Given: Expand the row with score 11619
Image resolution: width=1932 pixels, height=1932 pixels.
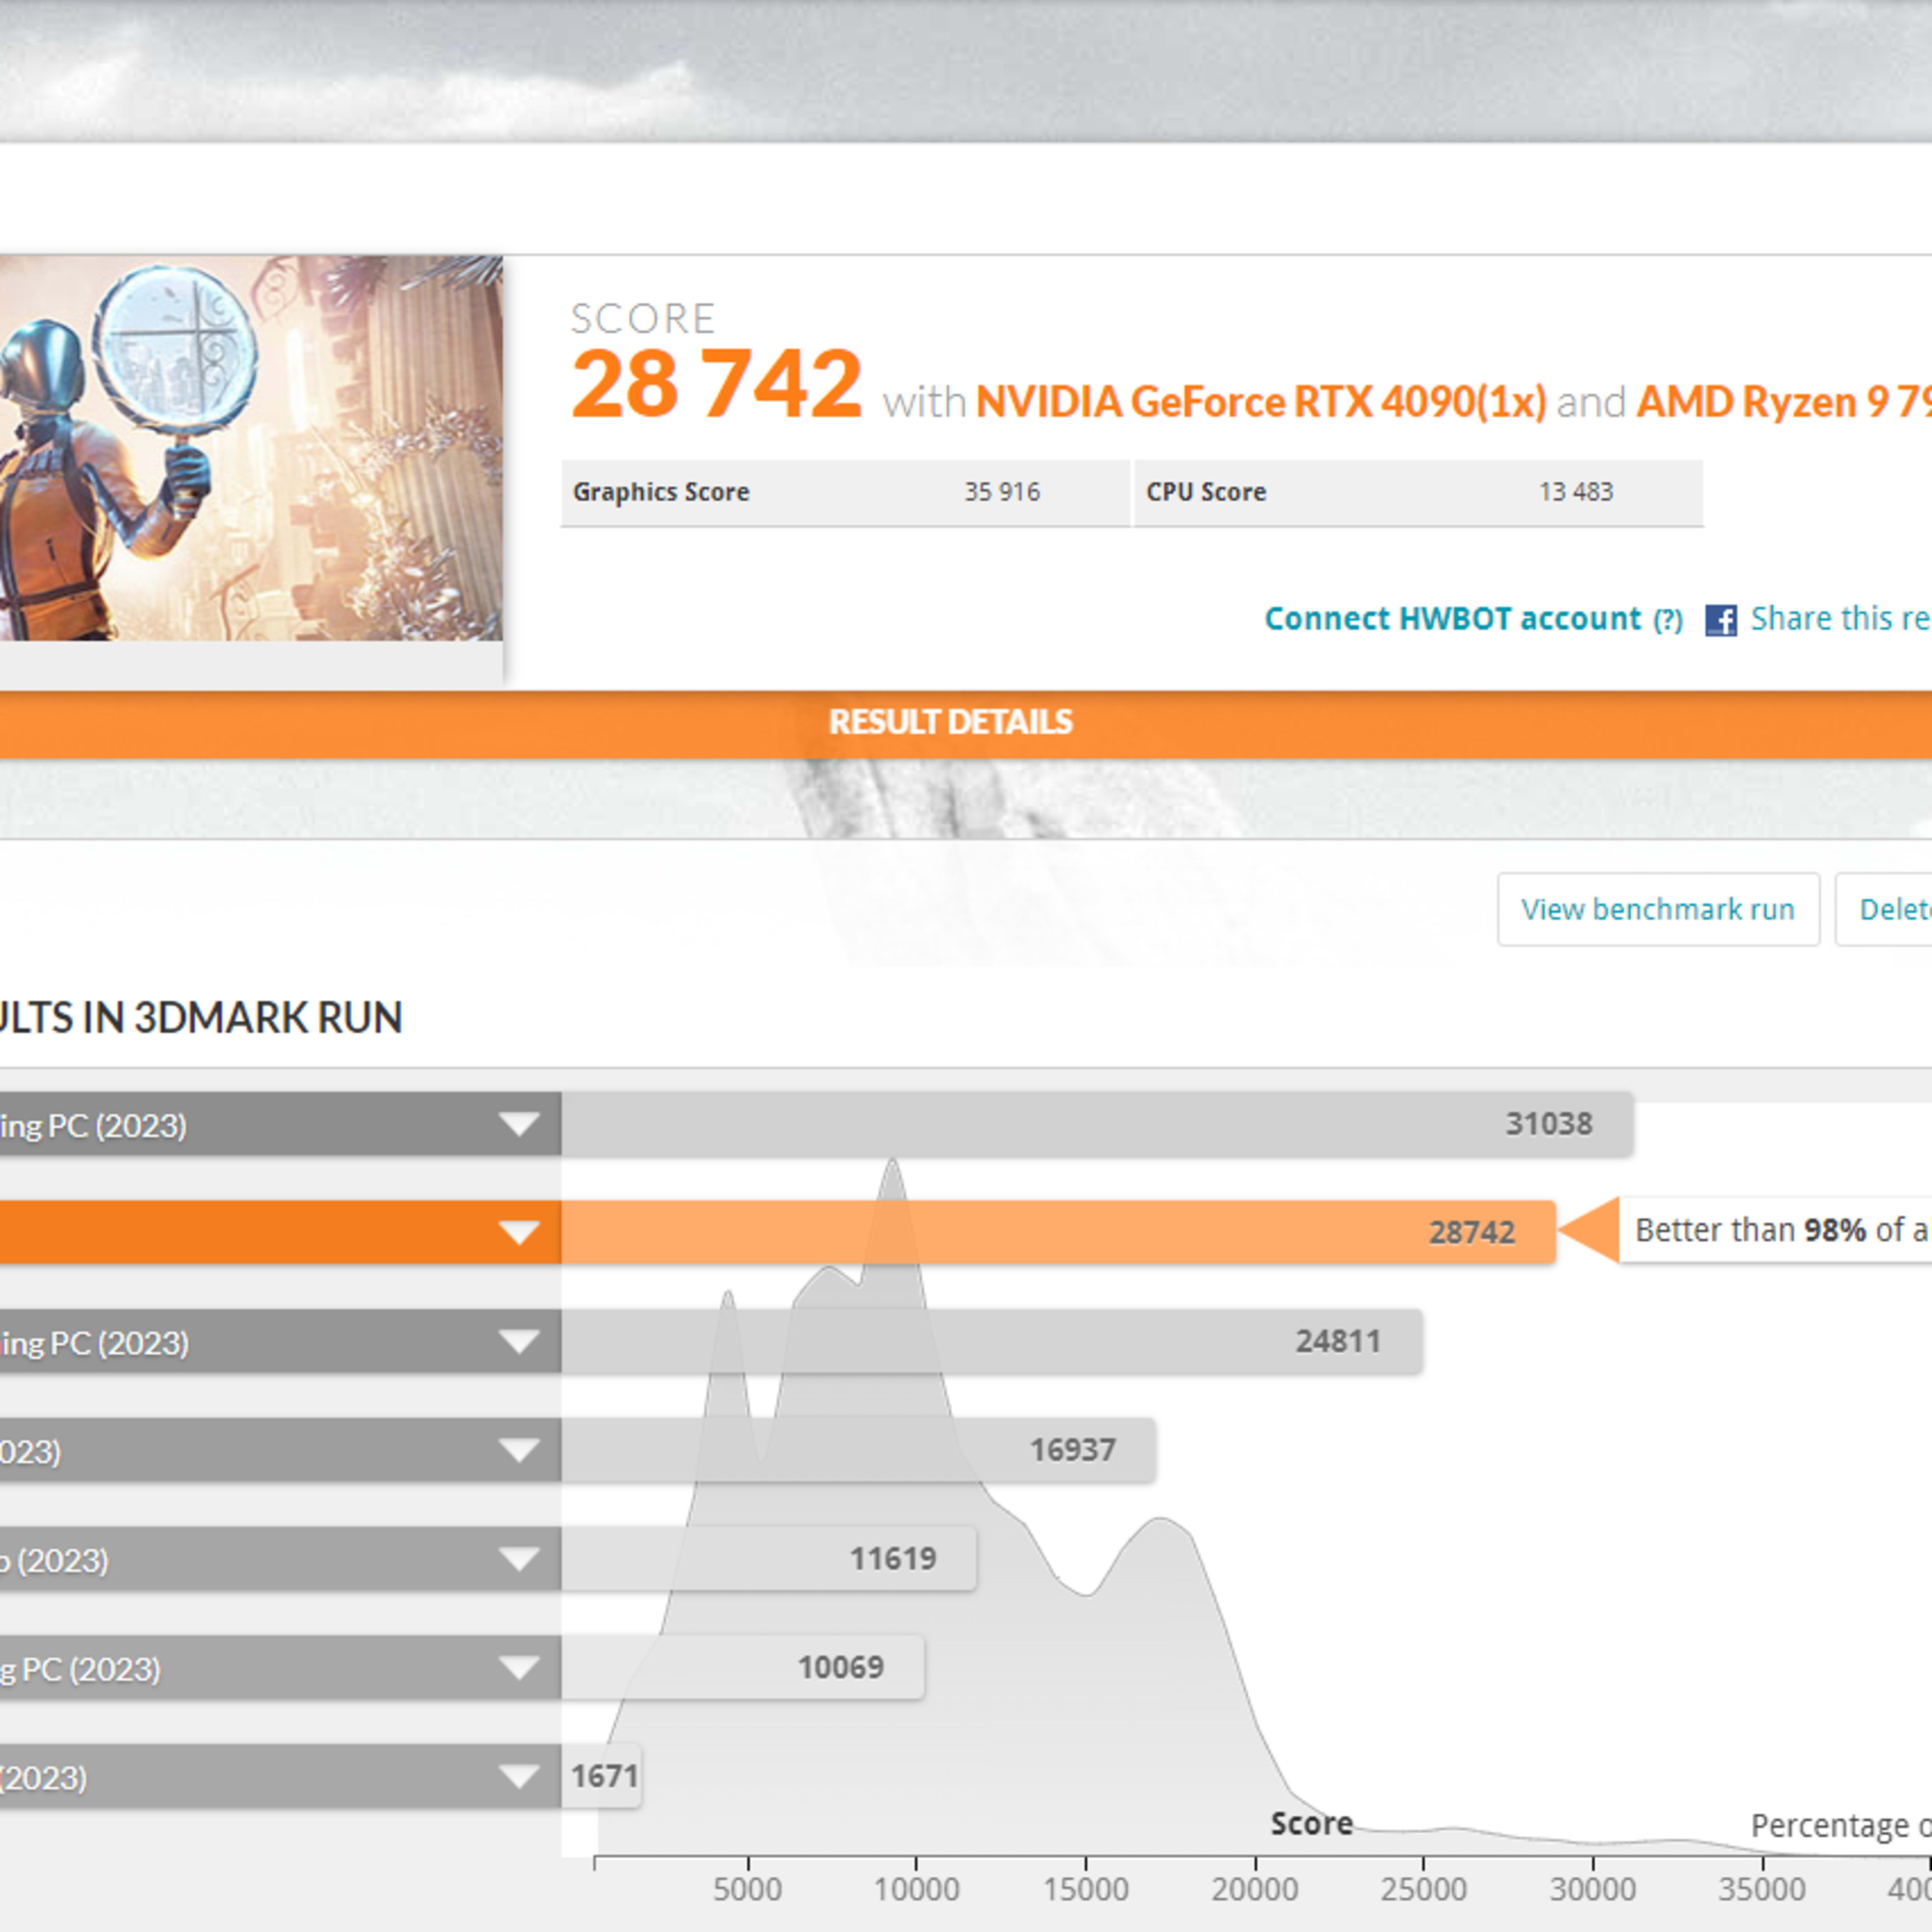Looking at the screenshot, I should pos(519,1558).
